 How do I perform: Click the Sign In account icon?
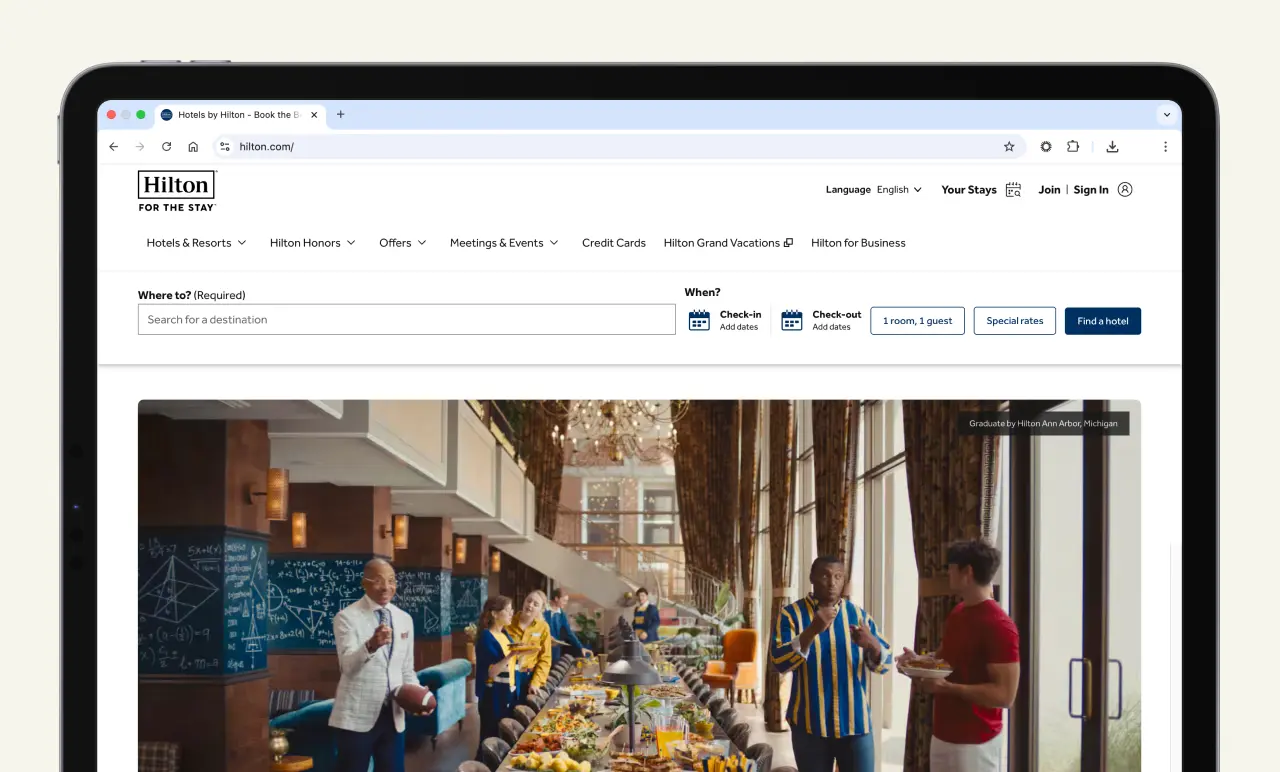pyautogui.click(x=1125, y=189)
